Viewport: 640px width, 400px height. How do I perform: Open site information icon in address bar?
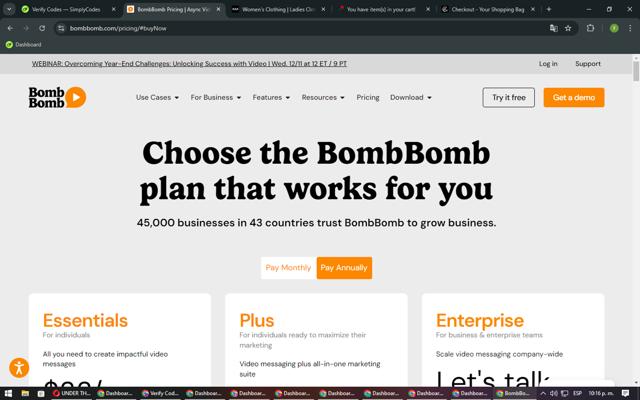tap(61, 28)
